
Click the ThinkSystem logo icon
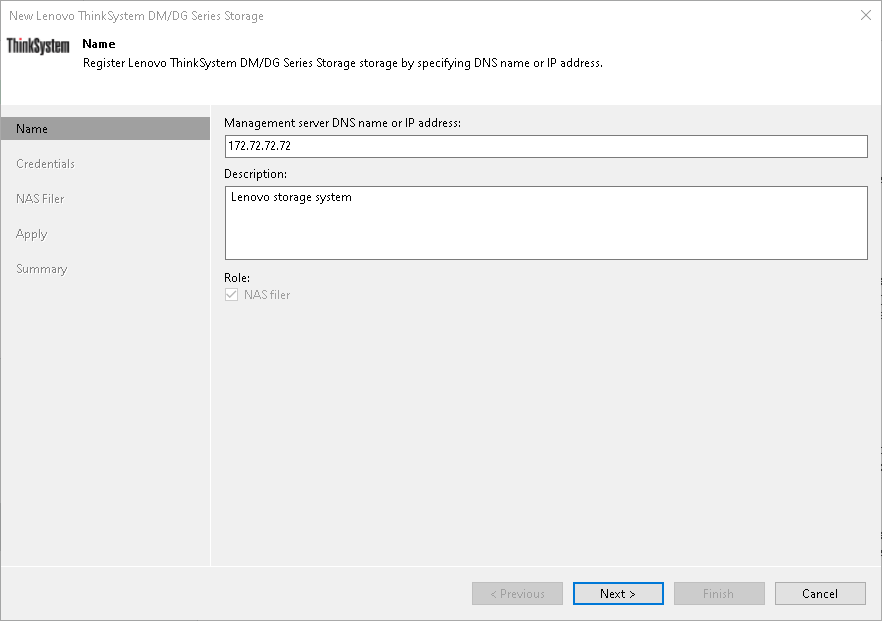[x=38, y=46]
